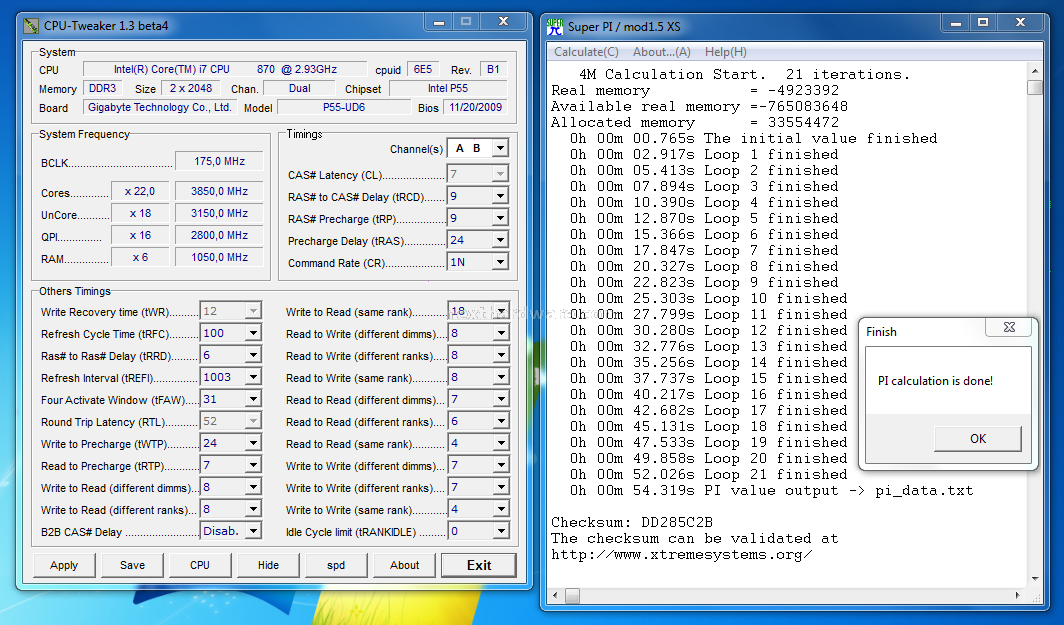Viewport: 1064px width, 625px height.
Task: Open the CPU button in CPU-Tweaker
Action: click(x=200, y=565)
